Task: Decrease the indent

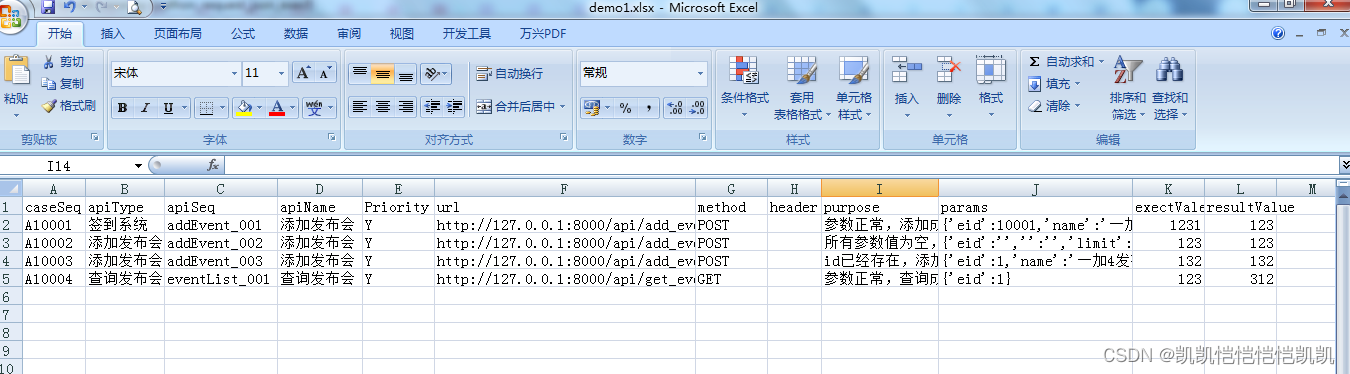Action: click(432, 106)
